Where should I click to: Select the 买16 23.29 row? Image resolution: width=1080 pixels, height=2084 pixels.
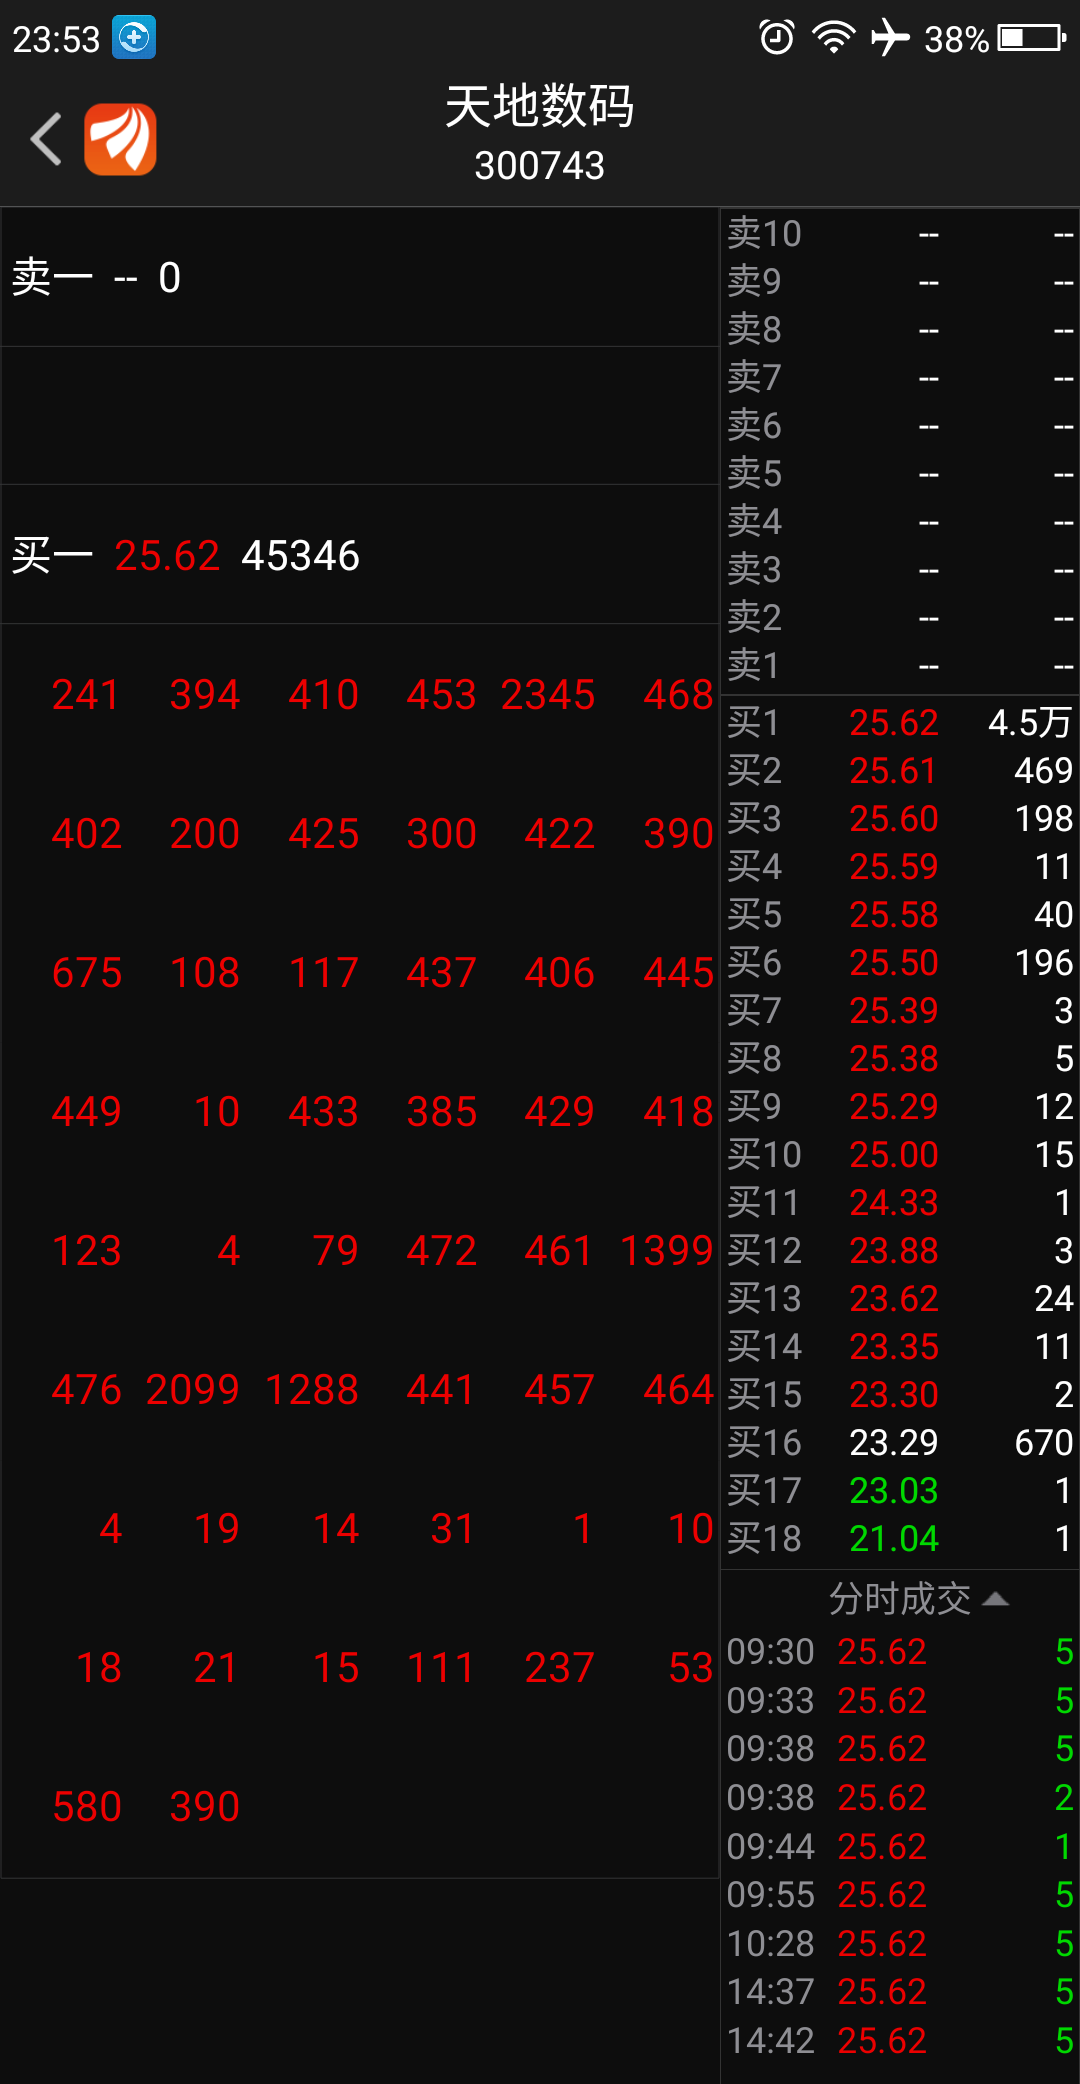point(900,1442)
